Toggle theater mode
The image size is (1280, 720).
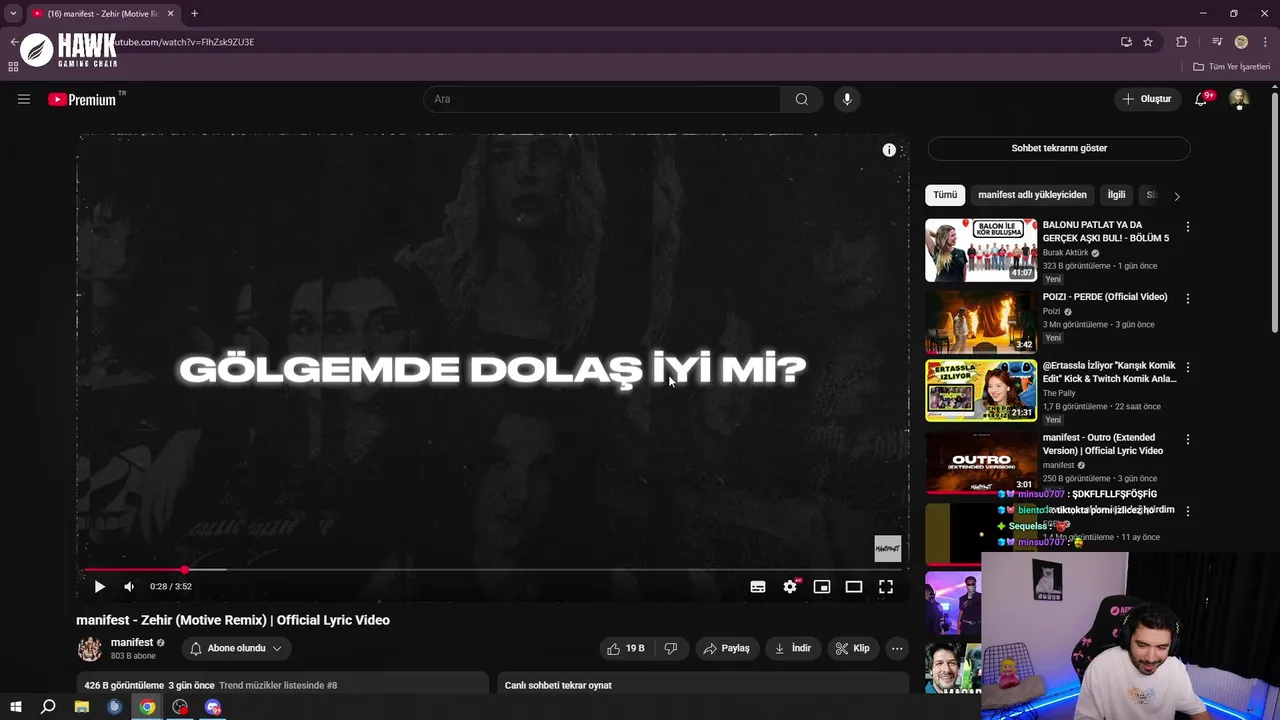(854, 587)
